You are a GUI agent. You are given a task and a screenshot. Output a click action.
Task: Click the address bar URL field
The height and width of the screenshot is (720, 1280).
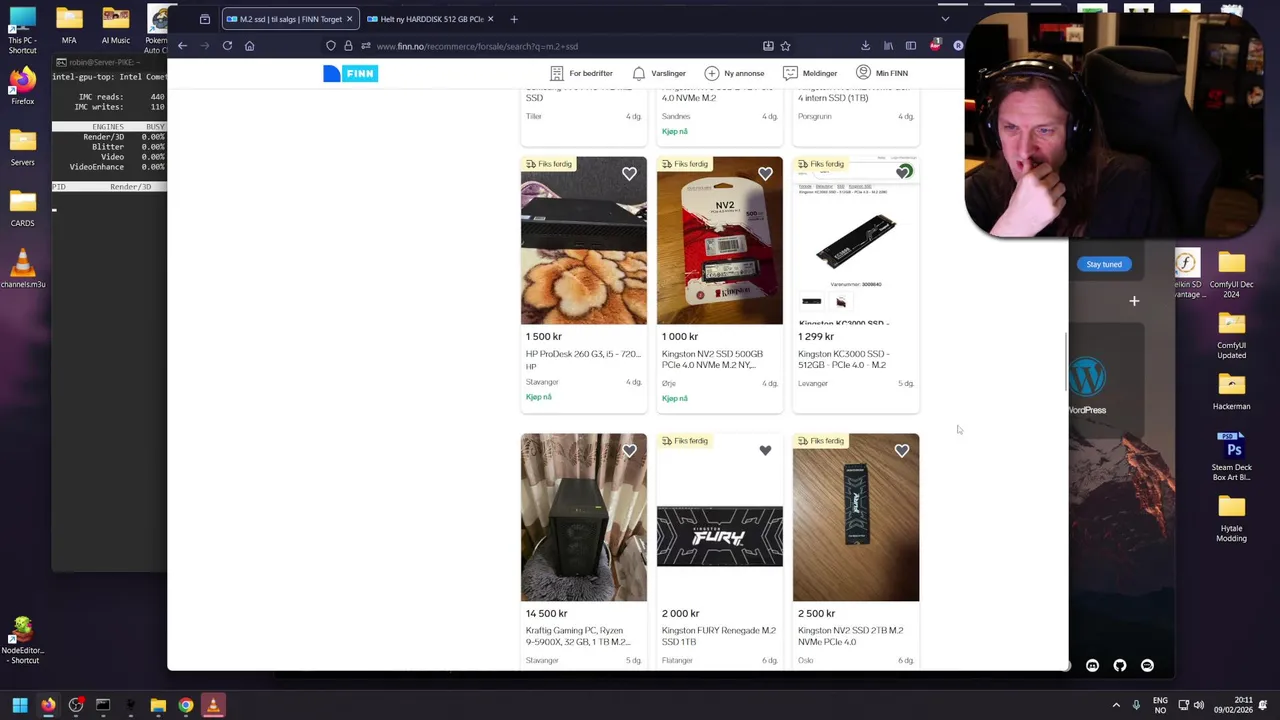pos(560,46)
